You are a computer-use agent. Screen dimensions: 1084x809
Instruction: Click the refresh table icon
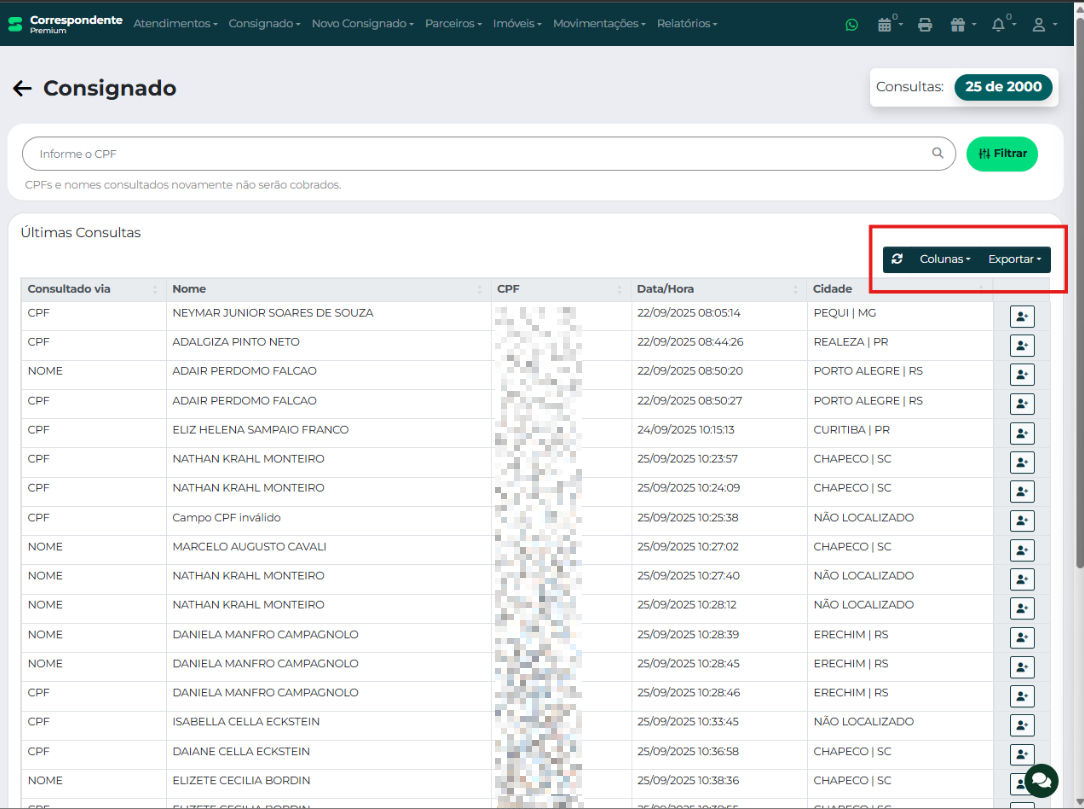[897, 259]
